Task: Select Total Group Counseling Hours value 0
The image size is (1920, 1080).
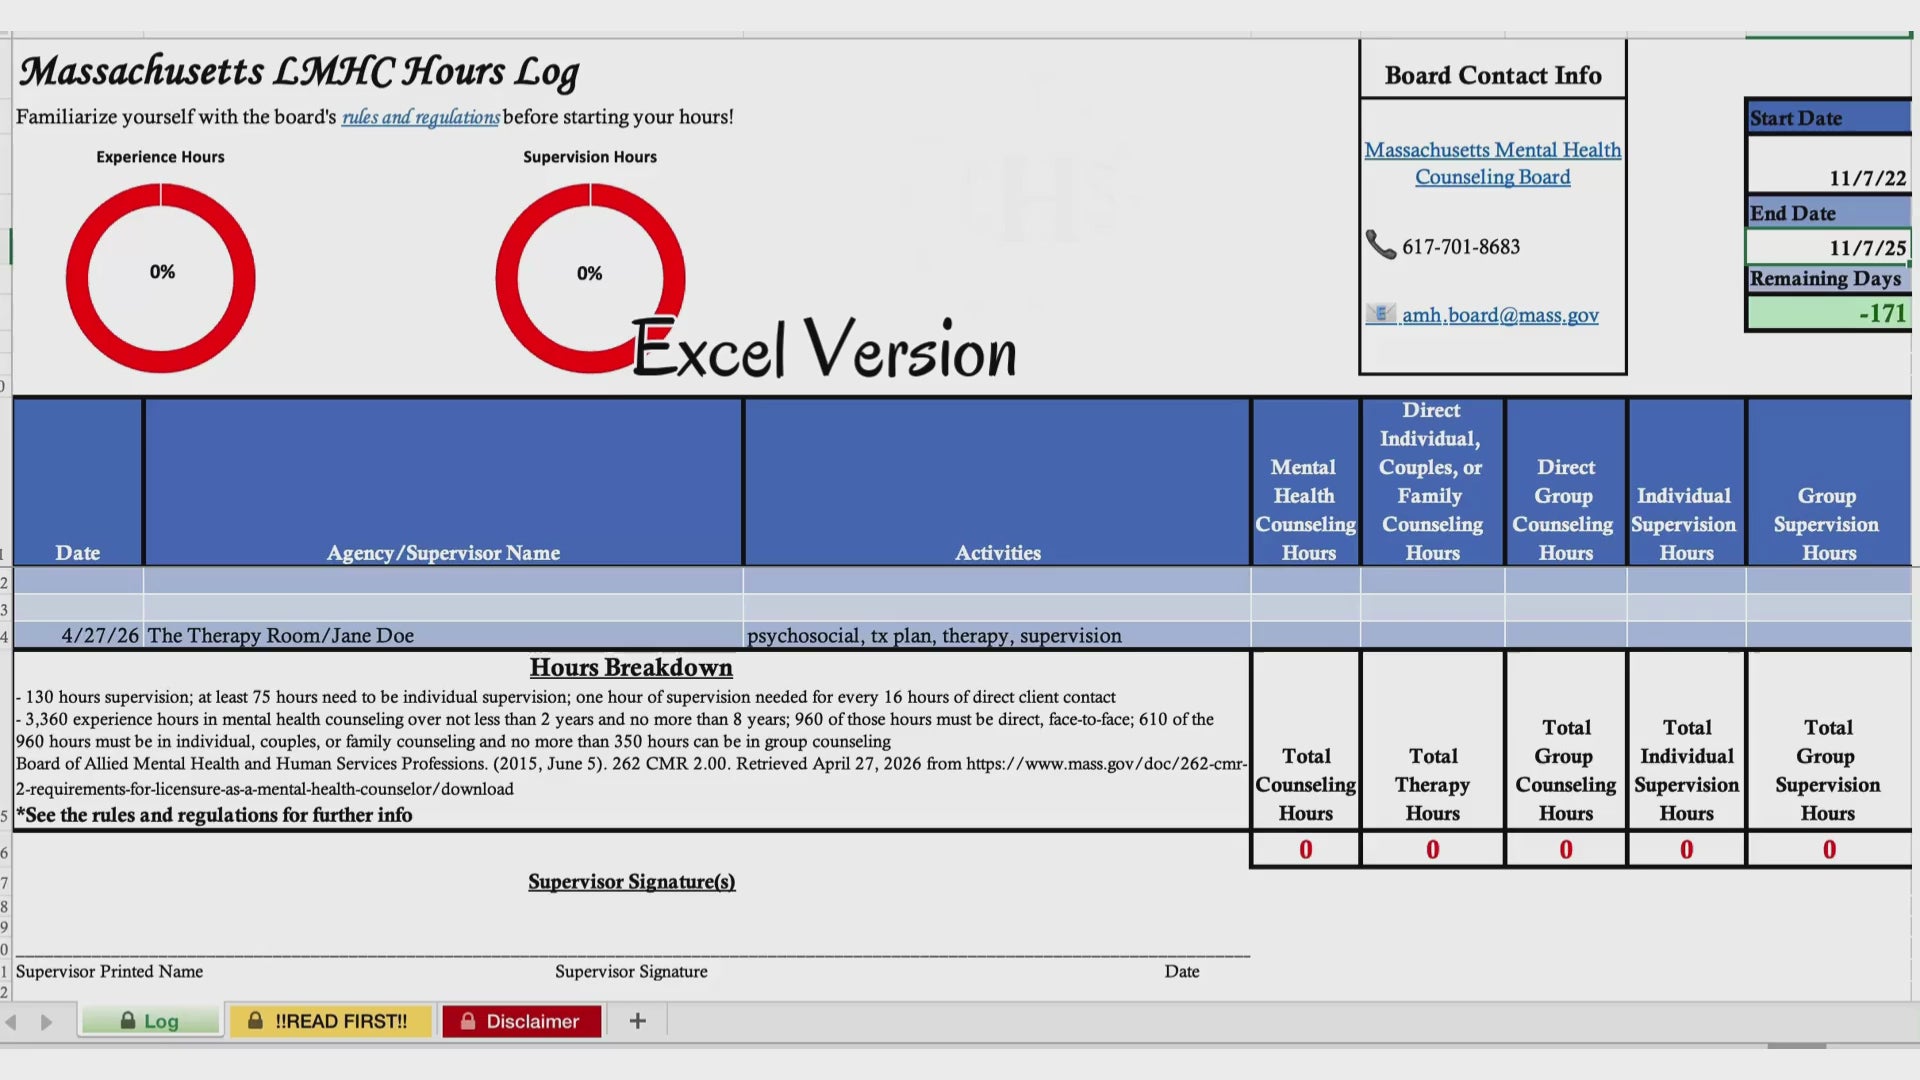Action: coord(1565,849)
